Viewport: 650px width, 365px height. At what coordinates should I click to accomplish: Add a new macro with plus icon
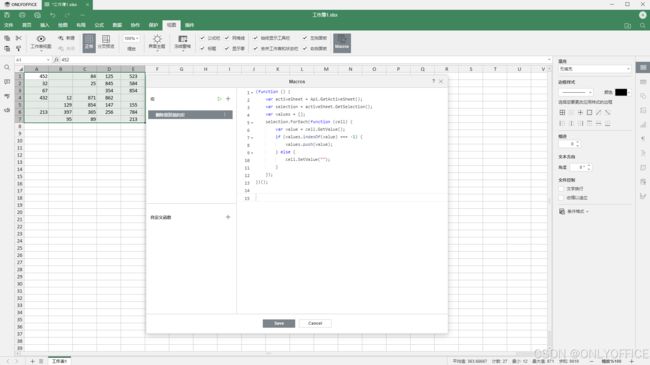228,99
